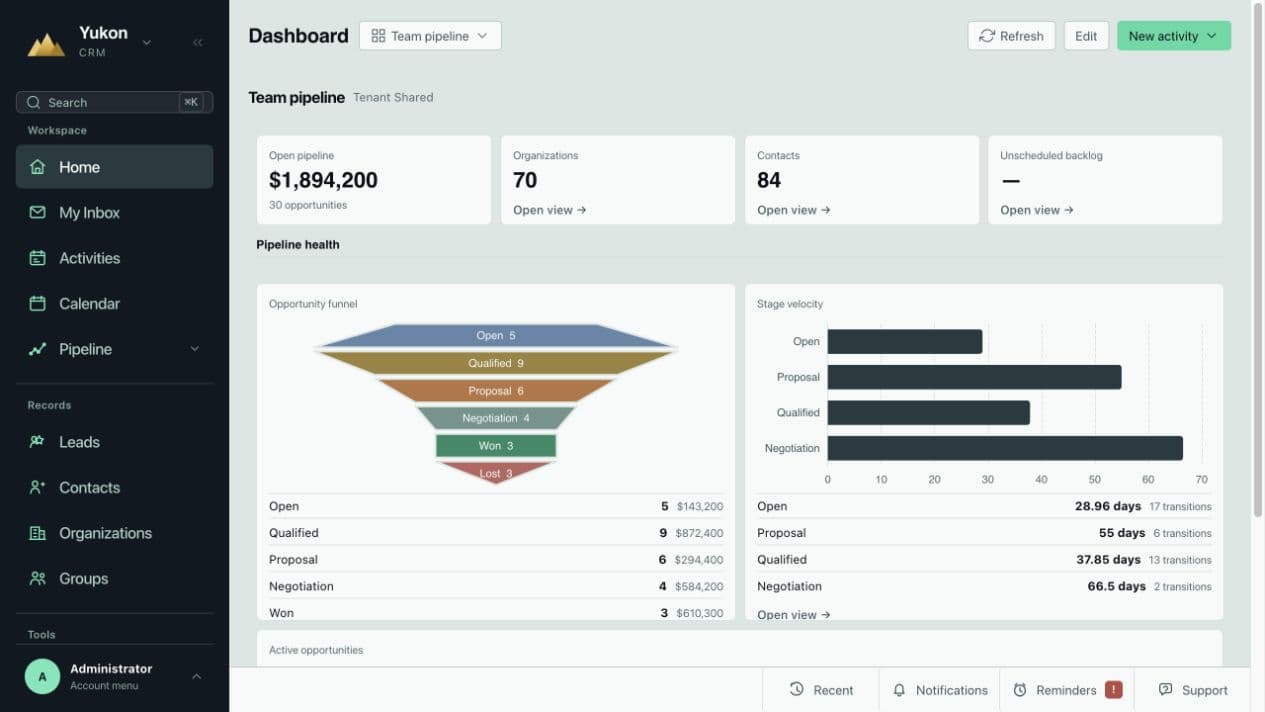Click the Activities checklist icon
The width and height of the screenshot is (1265, 712).
pyautogui.click(x=37, y=258)
